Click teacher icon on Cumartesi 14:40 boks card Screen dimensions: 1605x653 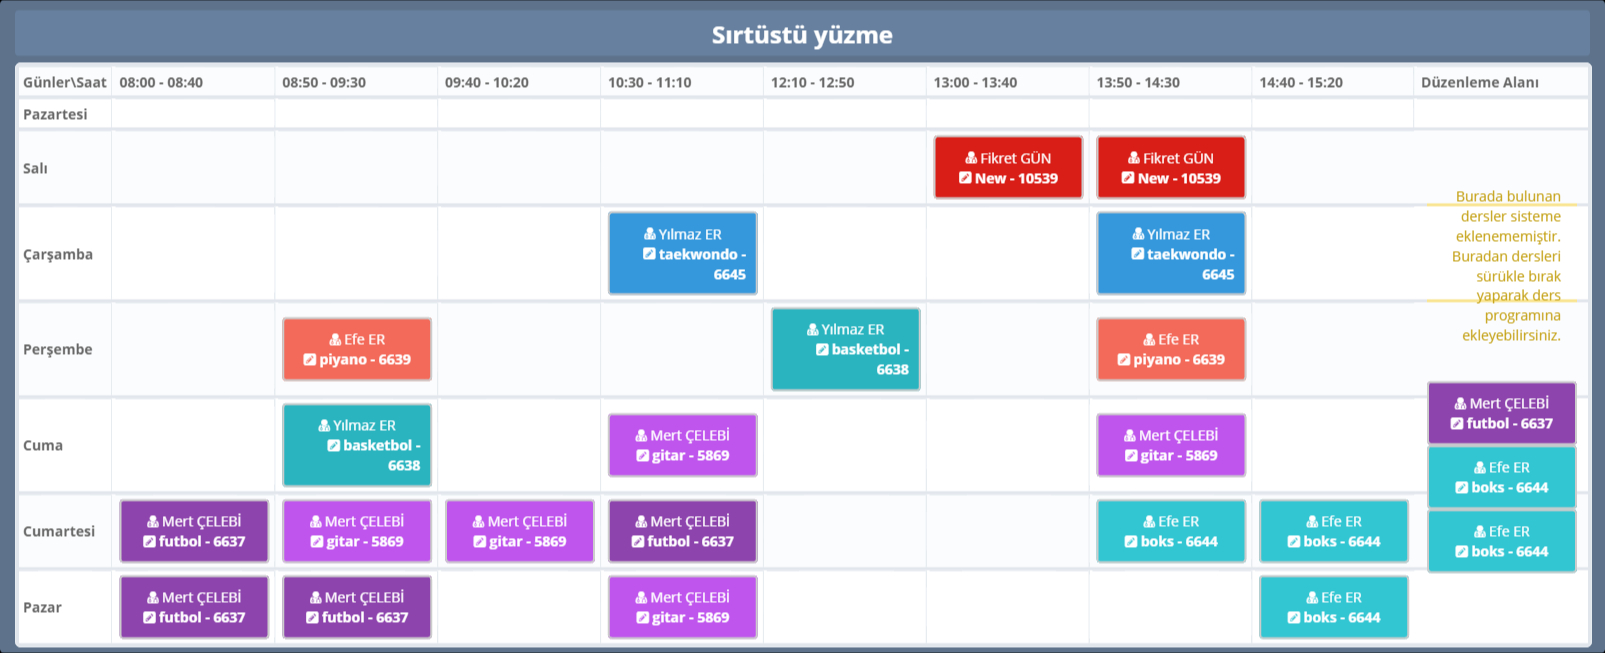click(x=1312, y=522)
